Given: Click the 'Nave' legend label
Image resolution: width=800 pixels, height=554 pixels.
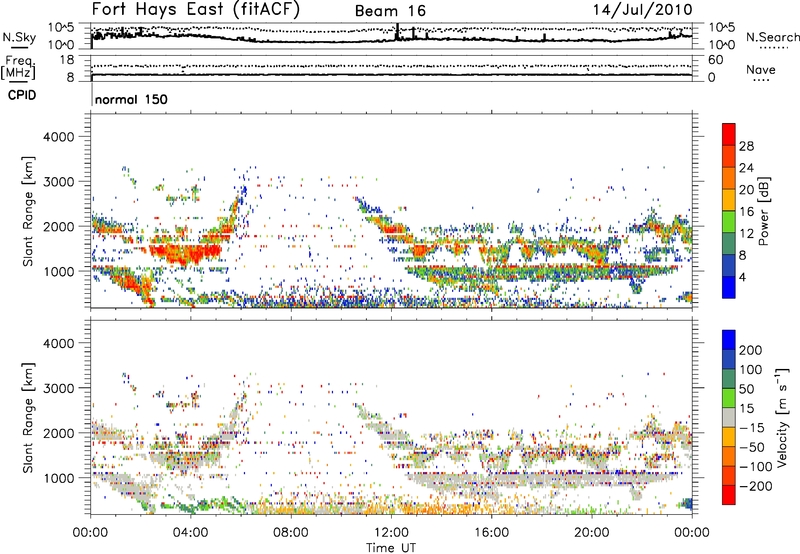Looking at the screenshot, I should pyautogui.click(x=761, y=69).
